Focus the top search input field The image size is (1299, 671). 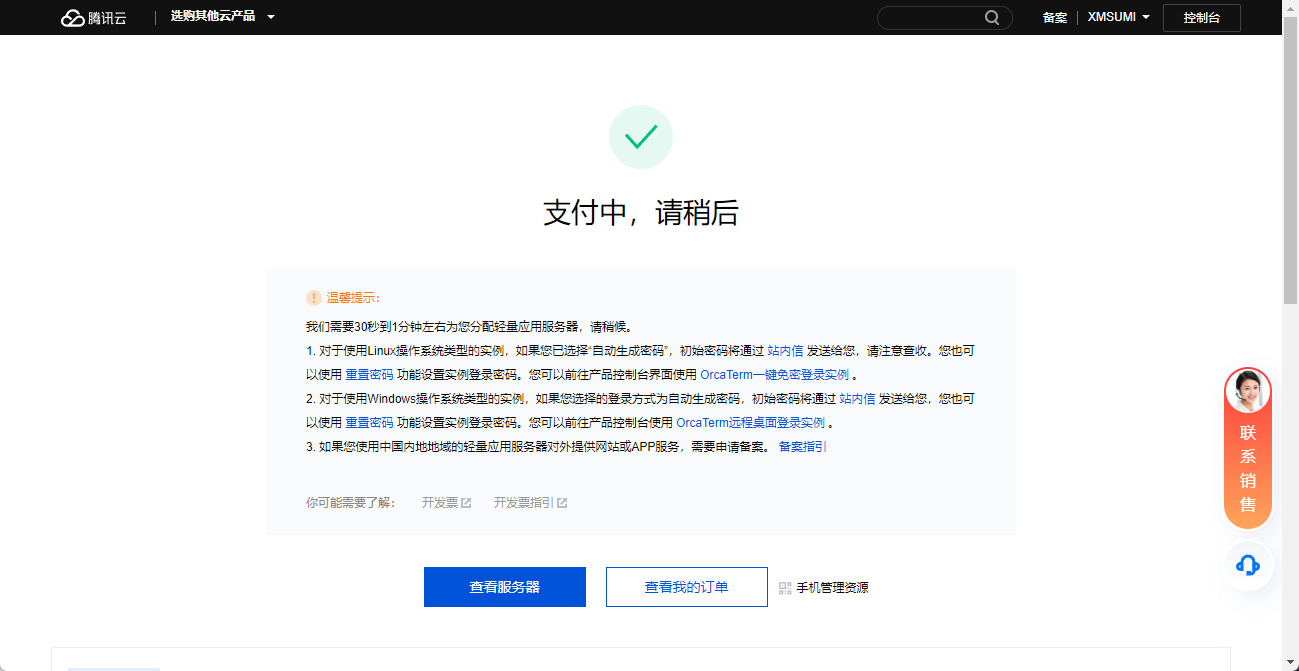pos(930,18)
